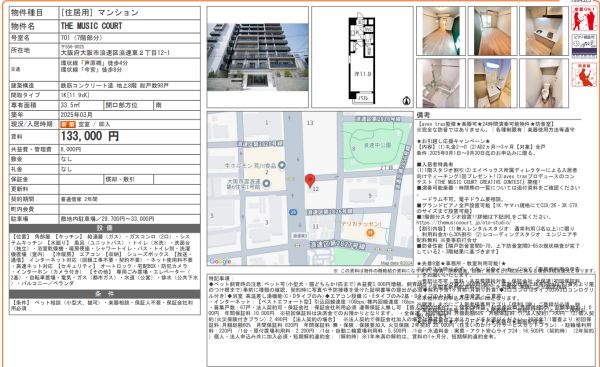Click the access line 環状線「今宮」徒歩8分

(91, 70)
